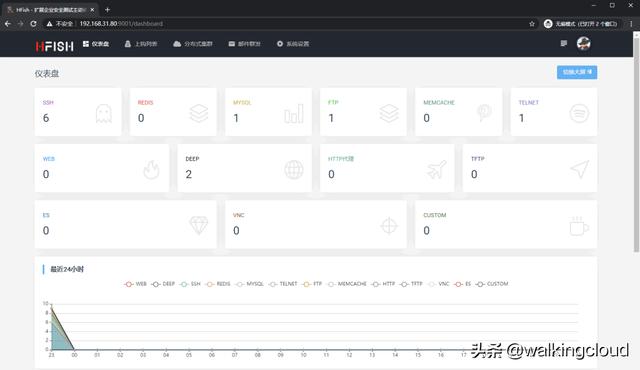The width and height of the screenshot is (640, 370).
Task: Toggle the DEEP series in the chart legend
Action: [163, 284]
